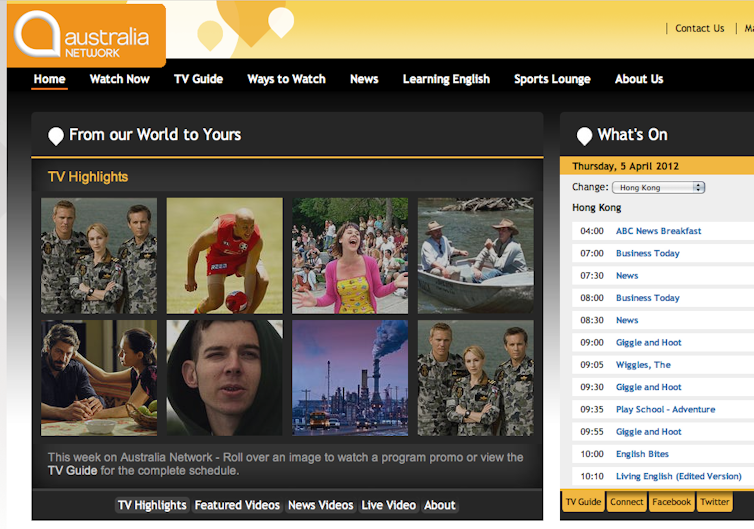The width and height of the screenshot is (754, 529).
Task: Open Learning English section
Action: [446, 79]
